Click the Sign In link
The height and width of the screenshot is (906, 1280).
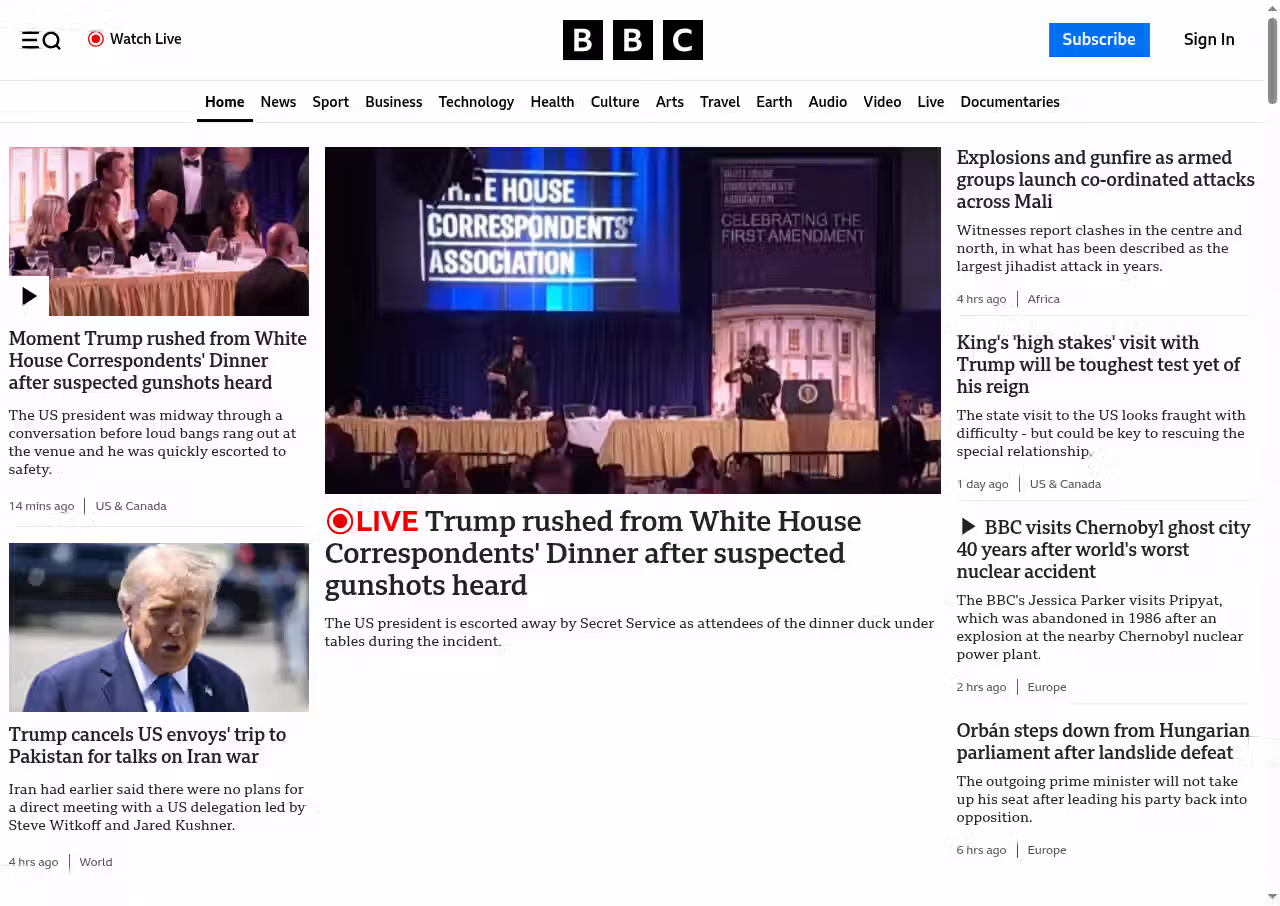point(1208,40)
